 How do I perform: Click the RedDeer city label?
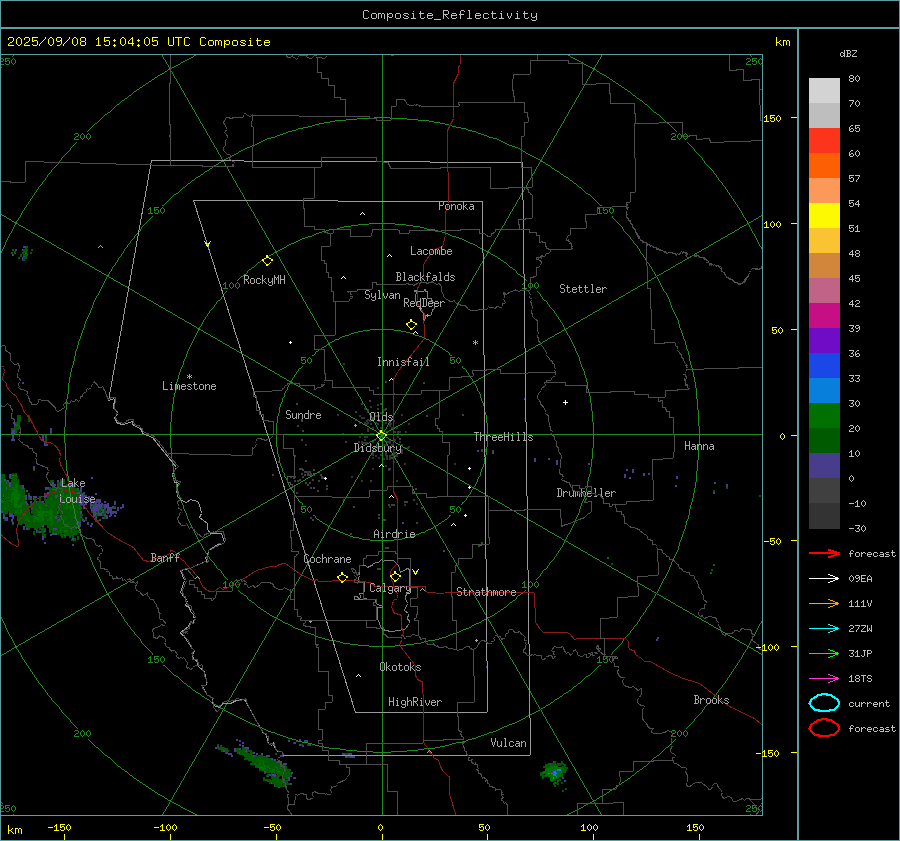(x=424, y=303)
